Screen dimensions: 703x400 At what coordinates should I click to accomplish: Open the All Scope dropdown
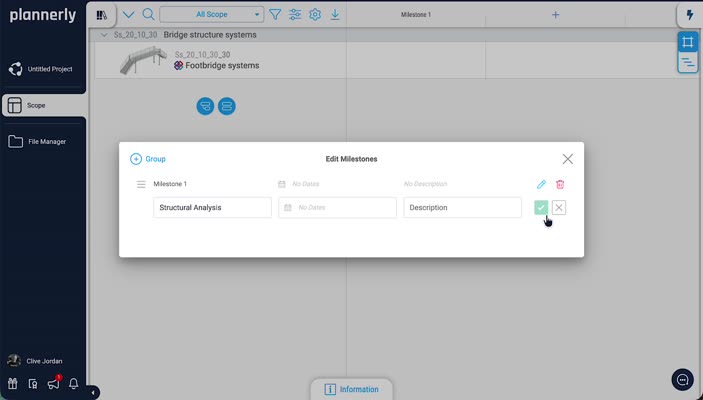tap(212, 14)
